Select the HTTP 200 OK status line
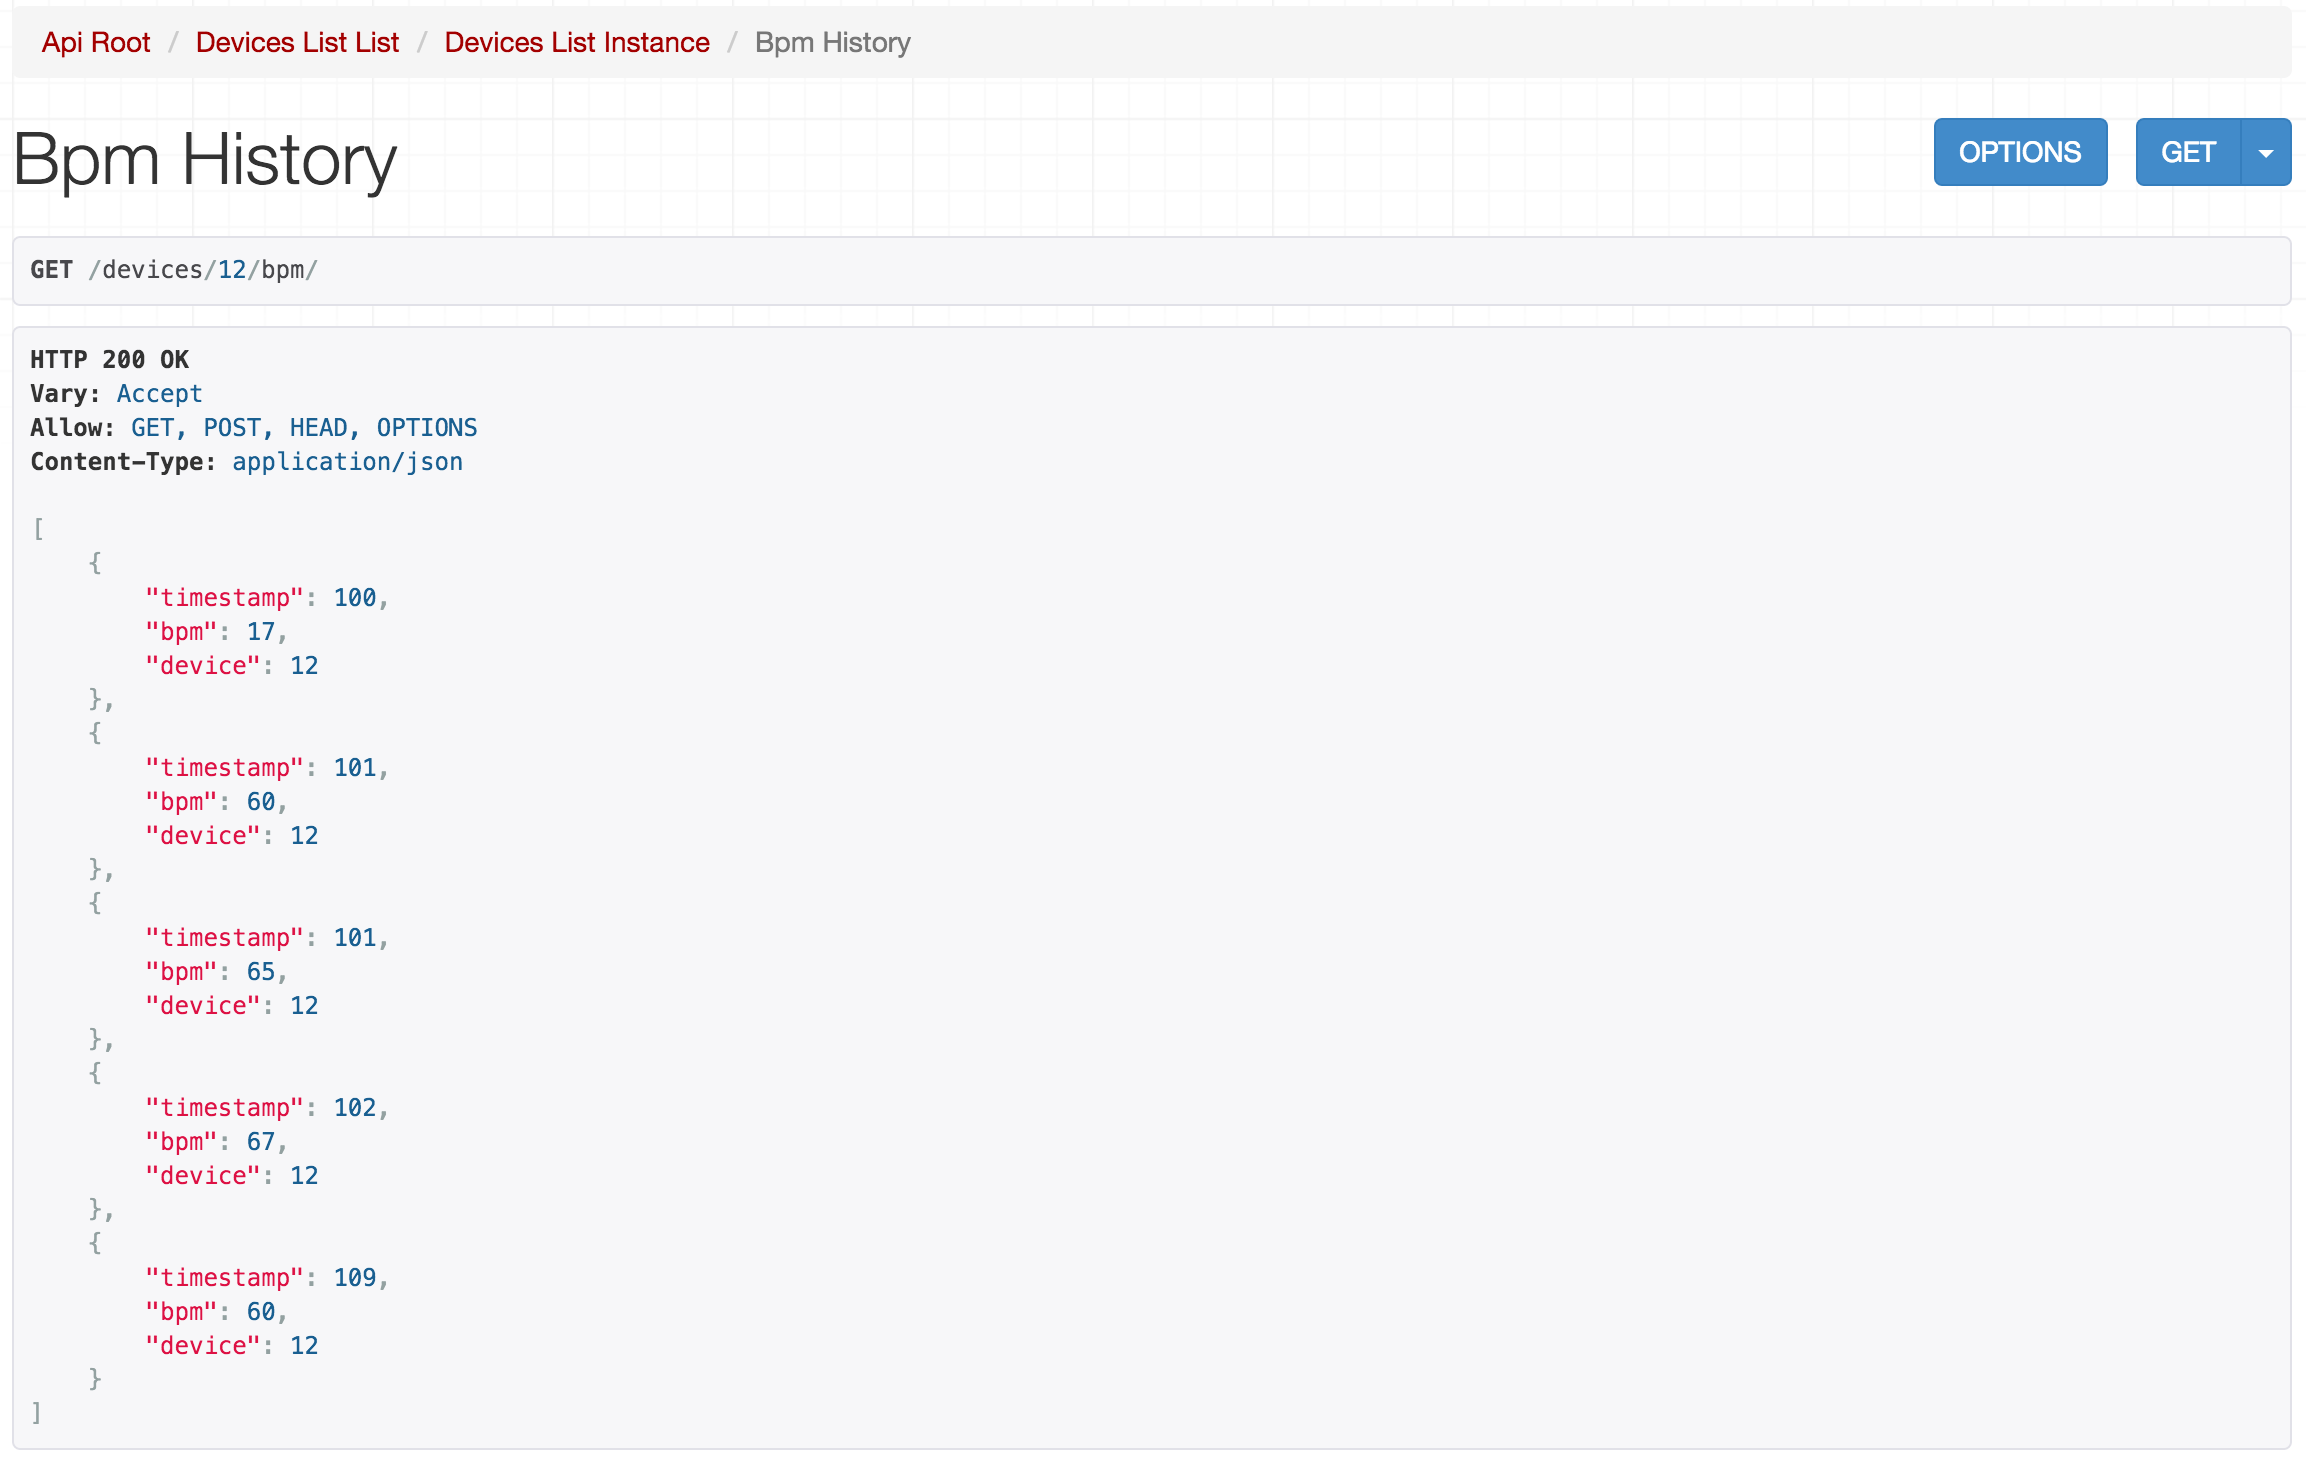The width and height of the screenshot is (2306, 1470). 109,360
